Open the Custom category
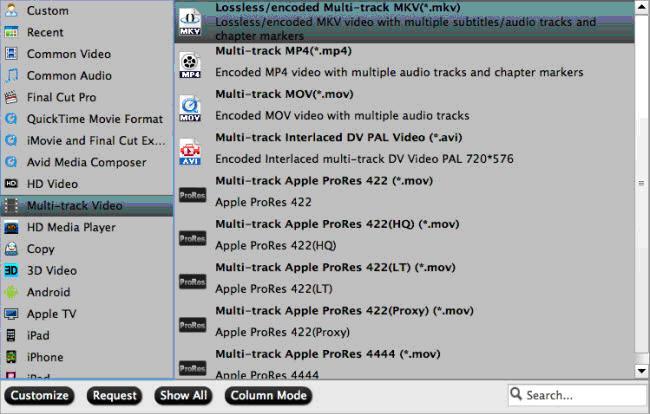Viewport: 650px width, 414px height. [87, 10]
